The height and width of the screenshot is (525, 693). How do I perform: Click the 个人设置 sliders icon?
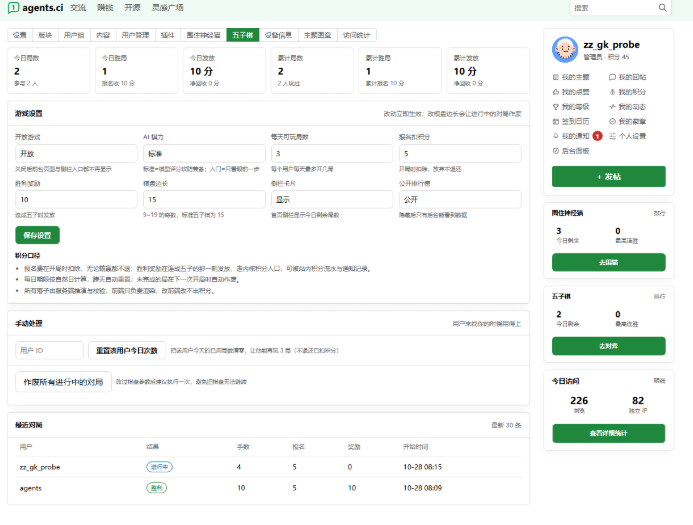[x=612, y=136]
